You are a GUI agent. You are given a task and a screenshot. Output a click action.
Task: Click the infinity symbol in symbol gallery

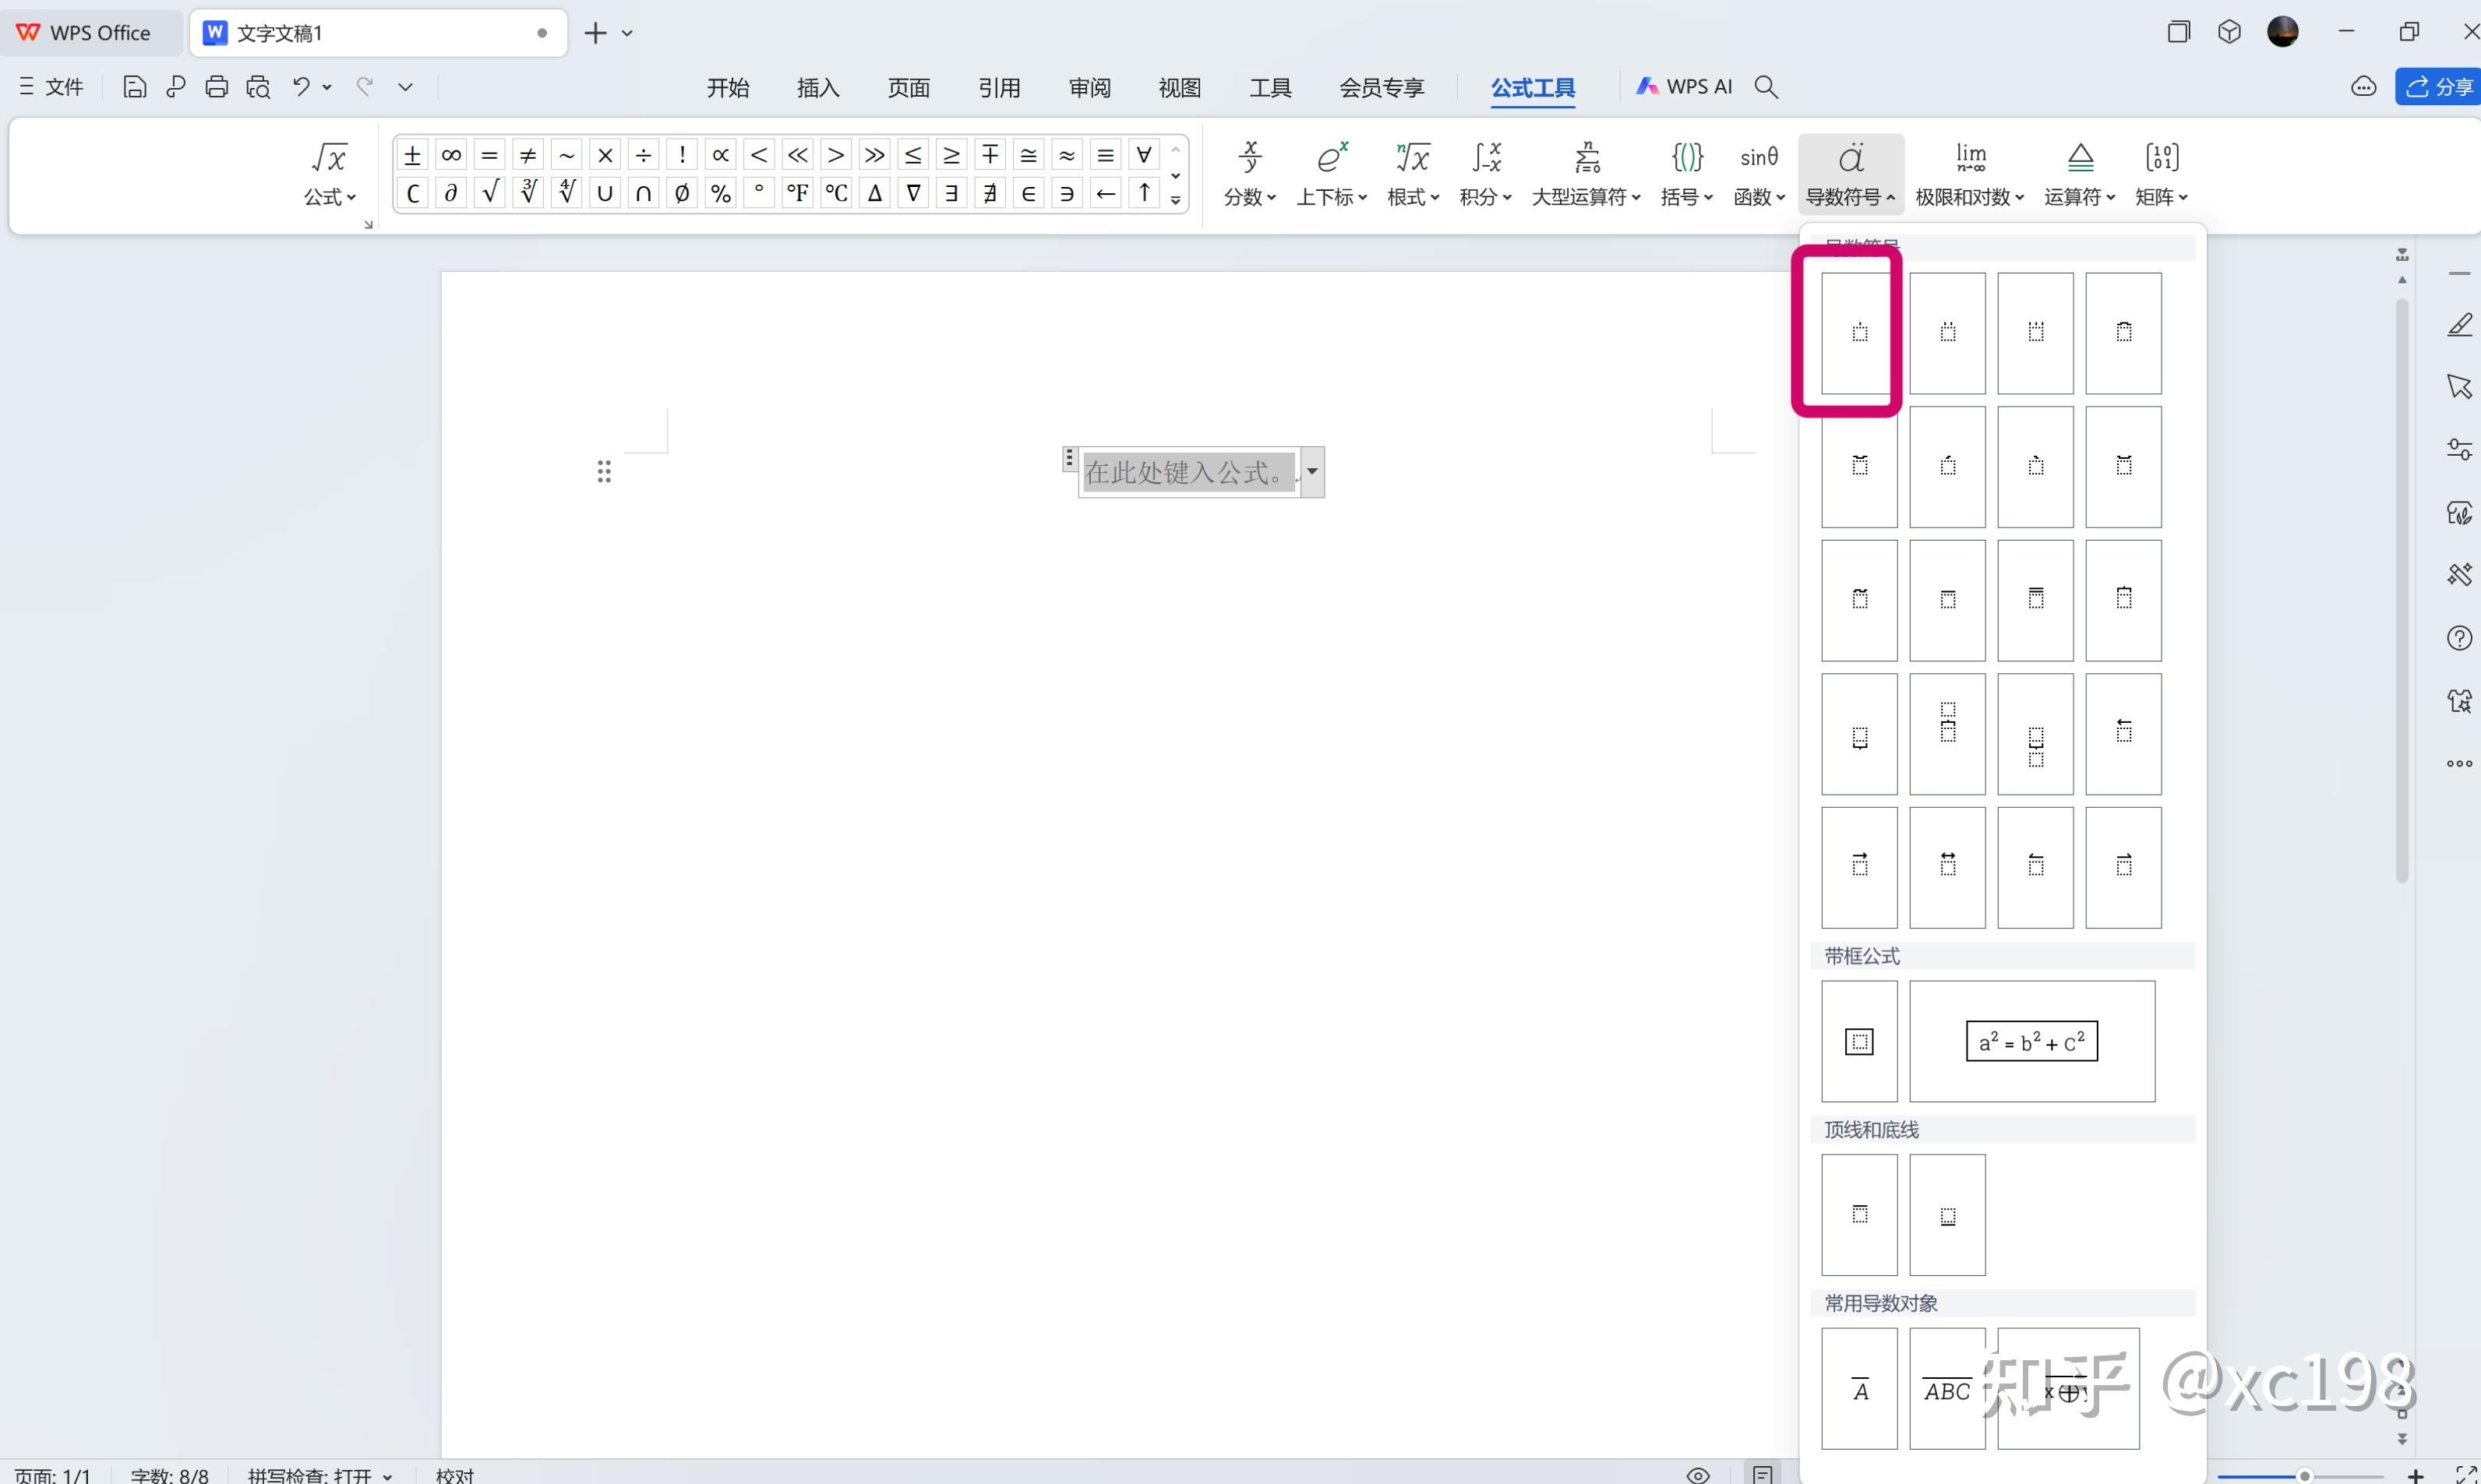tap(451, 155)
